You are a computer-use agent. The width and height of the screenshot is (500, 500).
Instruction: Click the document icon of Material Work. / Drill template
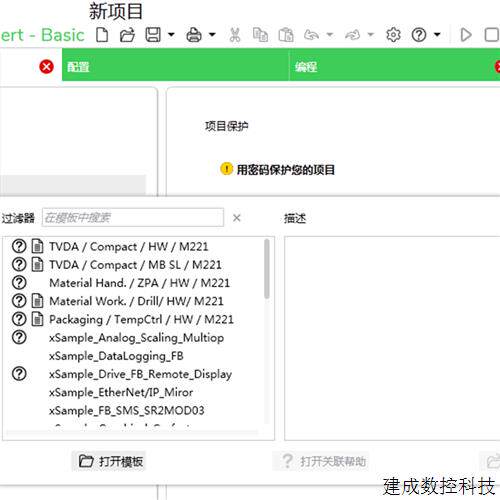(37, 301)
